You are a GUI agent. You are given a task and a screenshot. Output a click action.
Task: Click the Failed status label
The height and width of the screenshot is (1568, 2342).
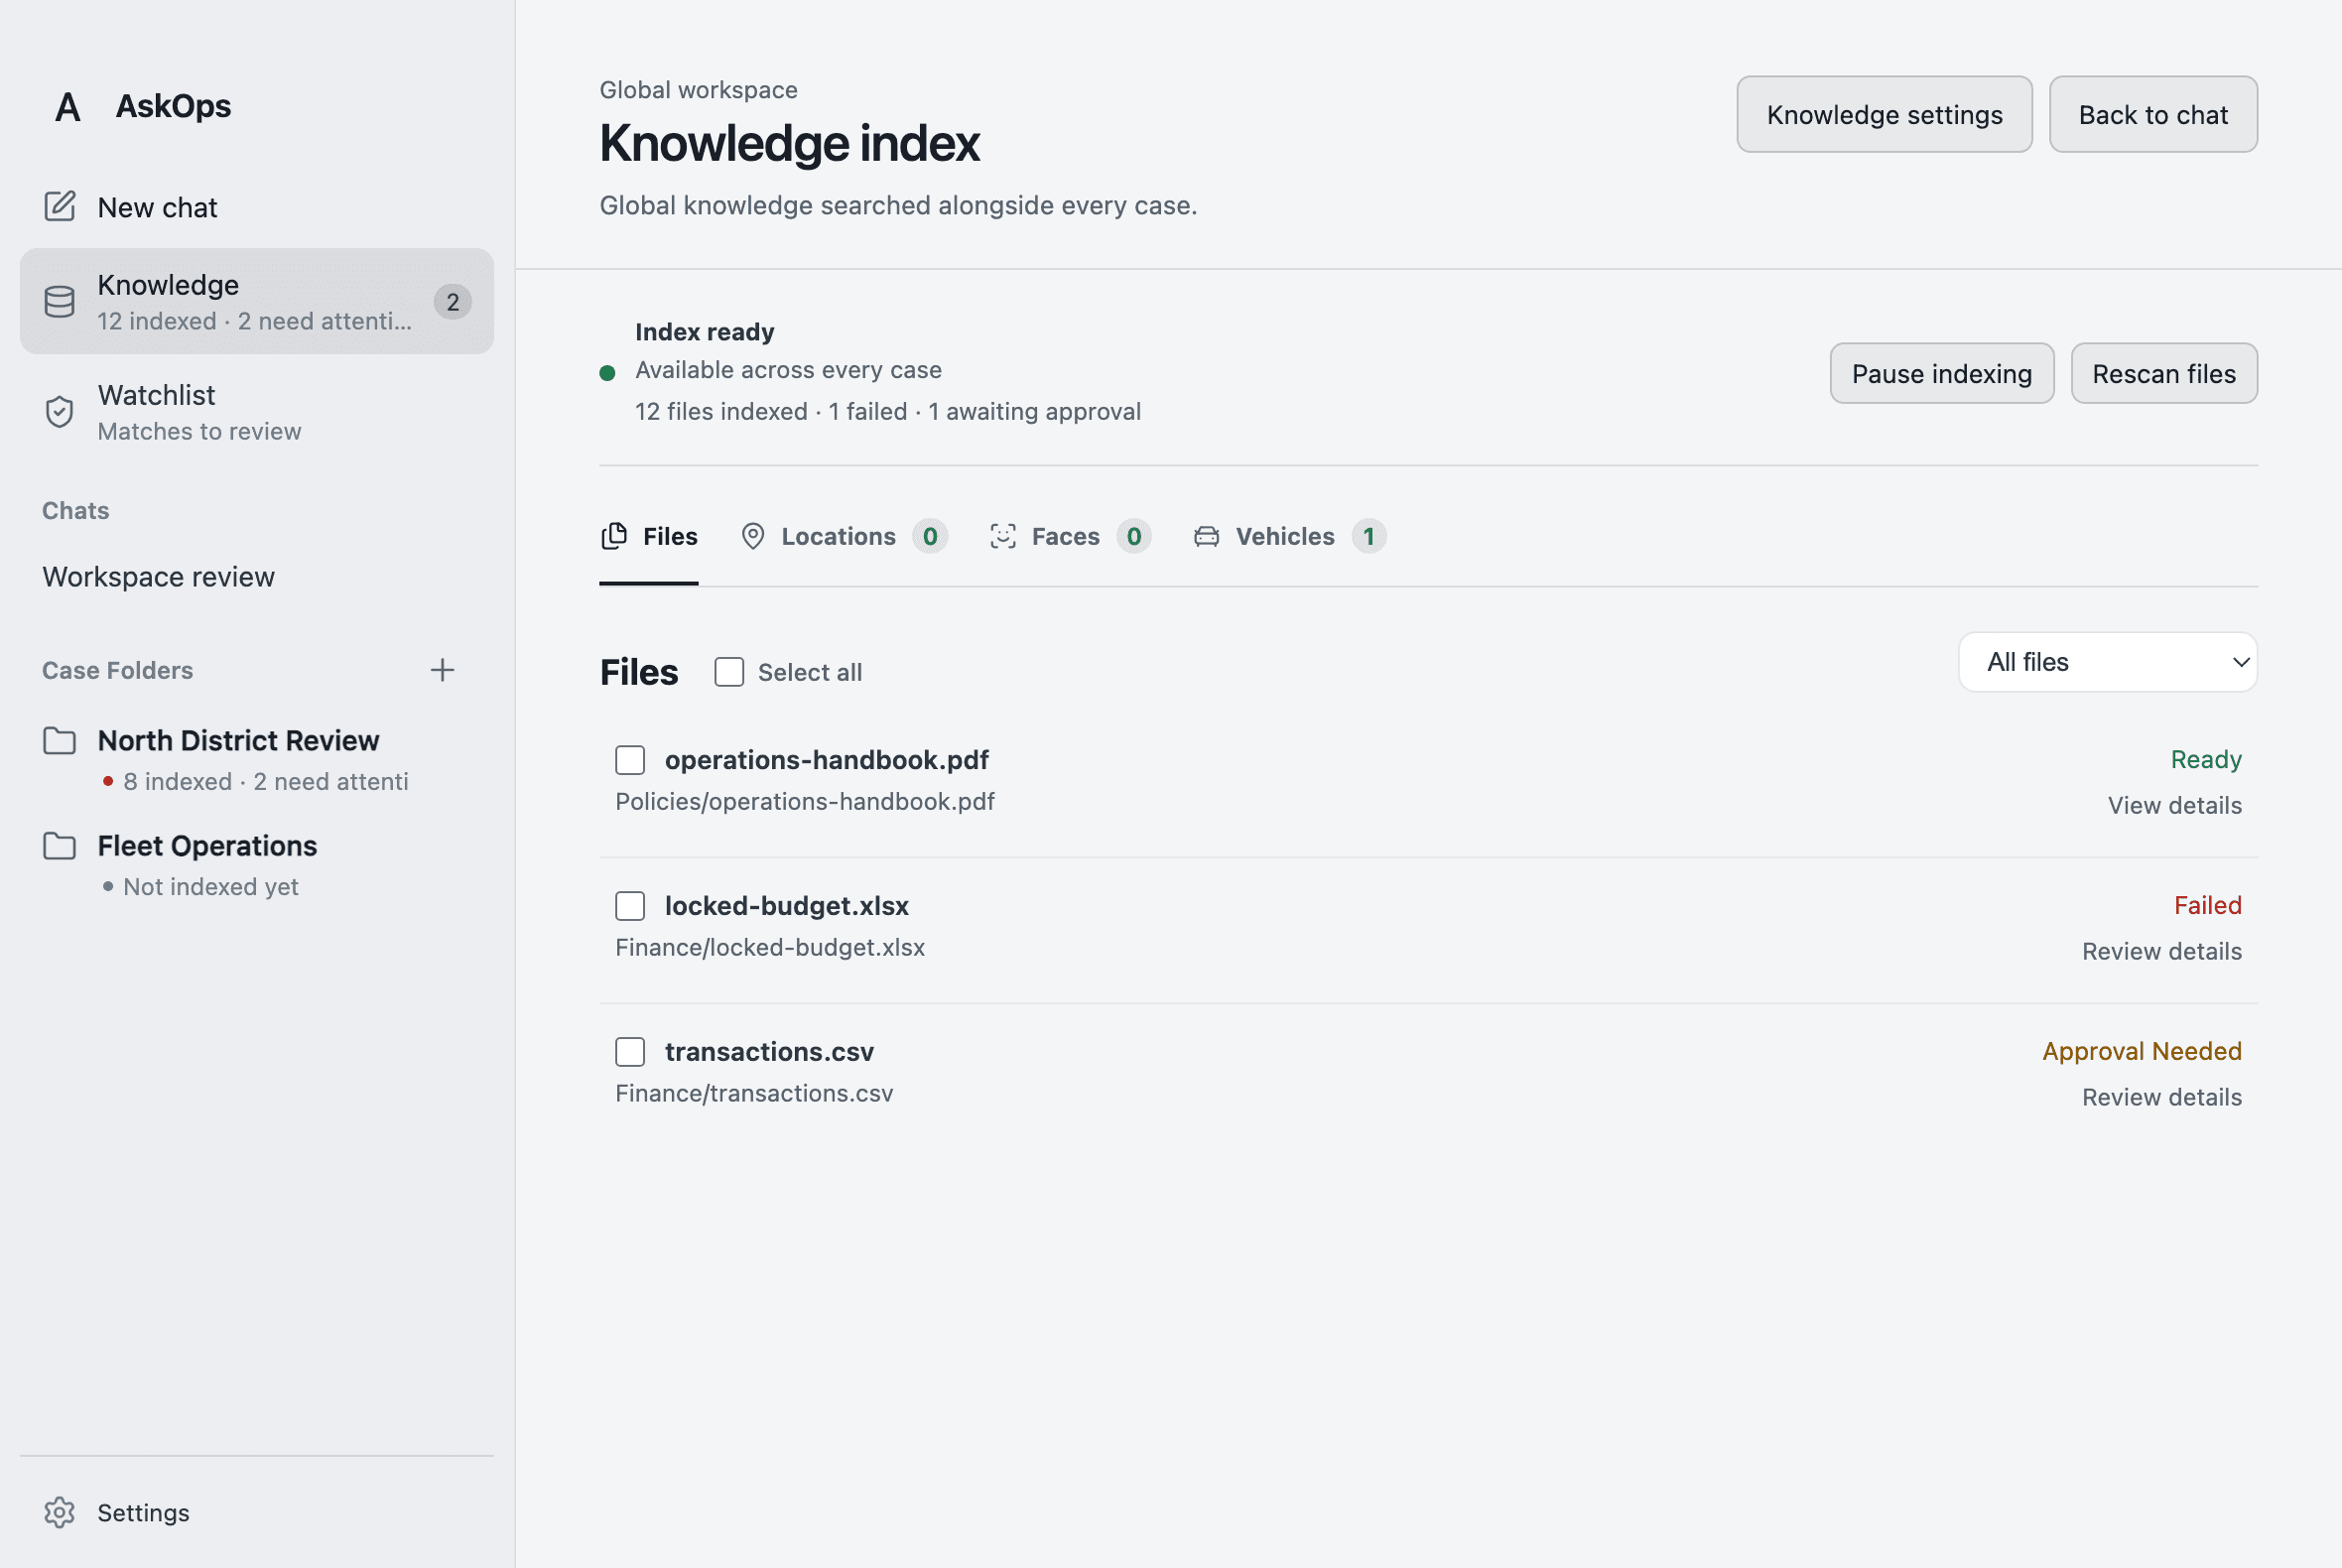[2208, 905]
